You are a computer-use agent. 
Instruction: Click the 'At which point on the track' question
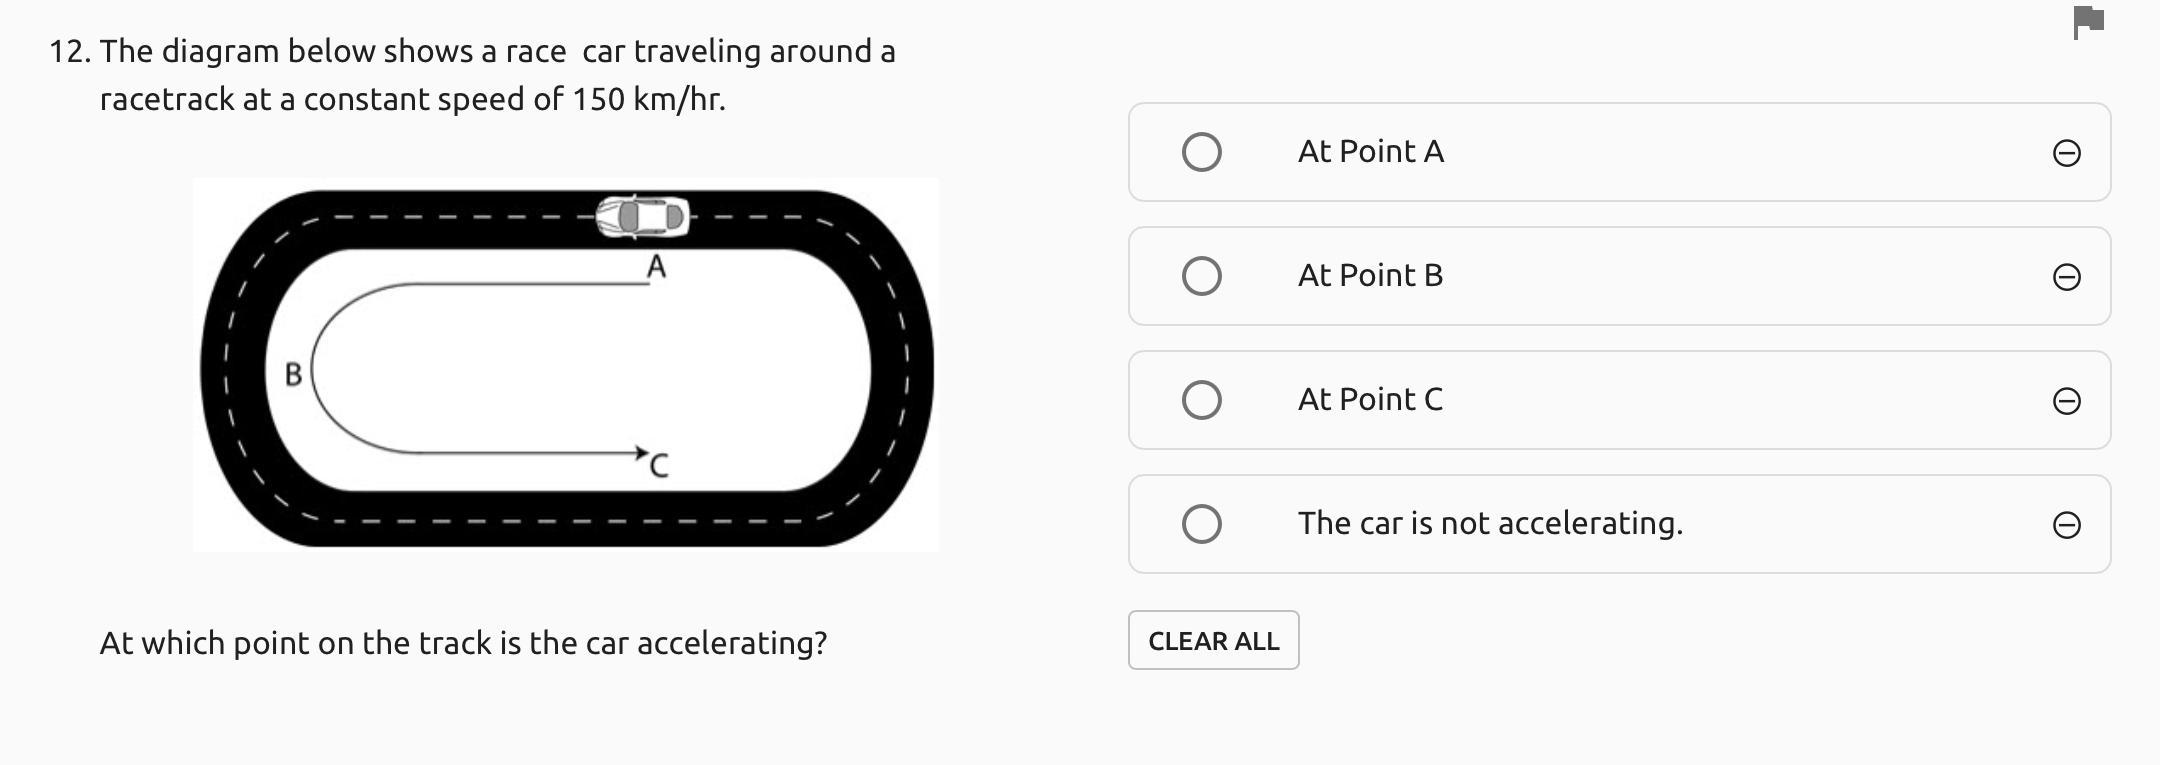pyautogui.click(x=463, y=643)
